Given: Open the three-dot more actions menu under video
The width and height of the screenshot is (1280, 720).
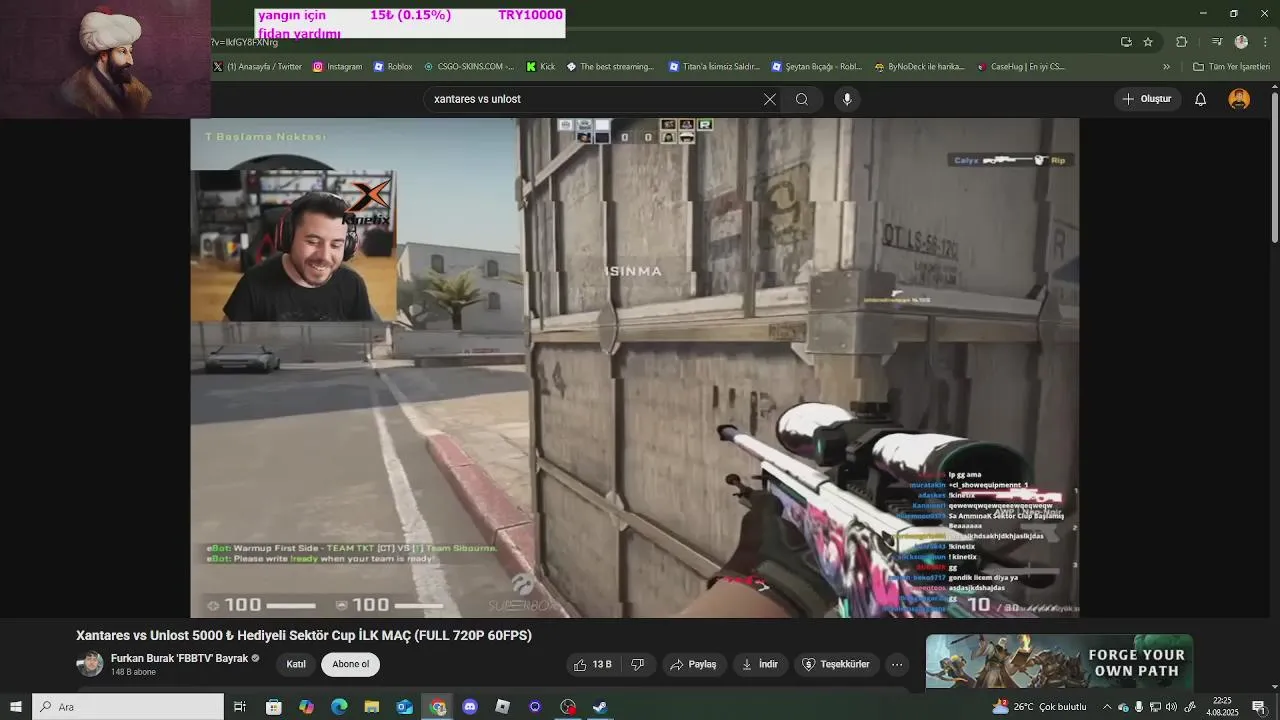Looking at the screenshot, I should click(897, 664).
